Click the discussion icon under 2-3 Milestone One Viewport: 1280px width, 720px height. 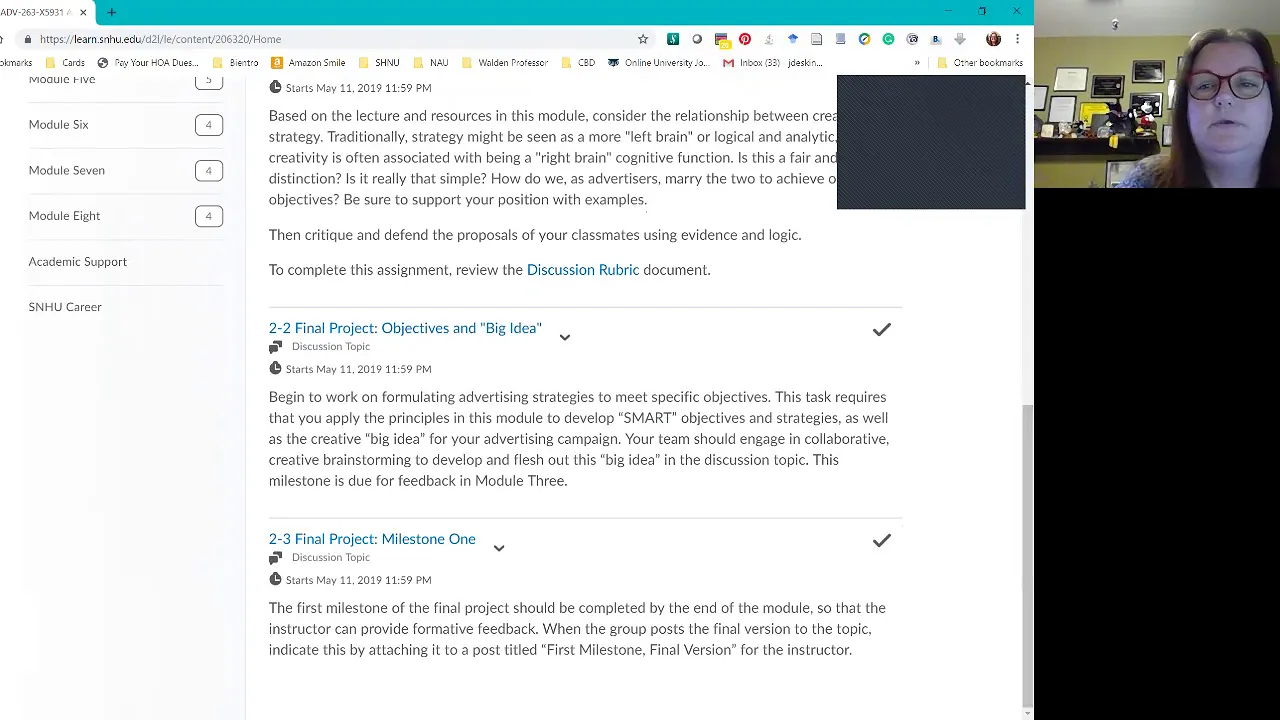[275, 558]
